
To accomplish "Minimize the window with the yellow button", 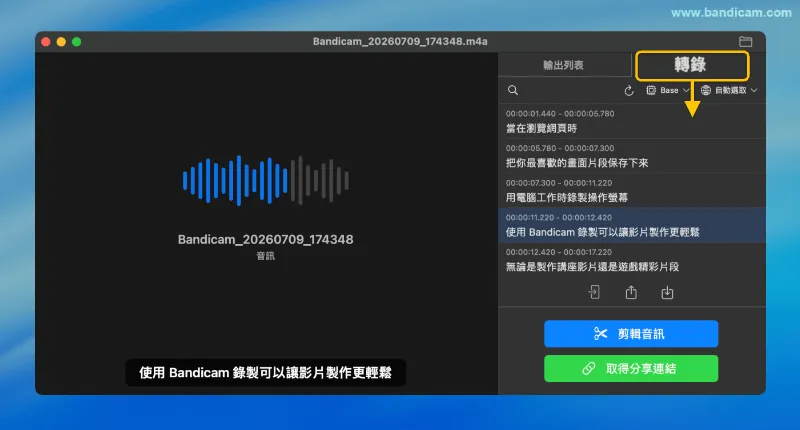I will tap(61, 42).
